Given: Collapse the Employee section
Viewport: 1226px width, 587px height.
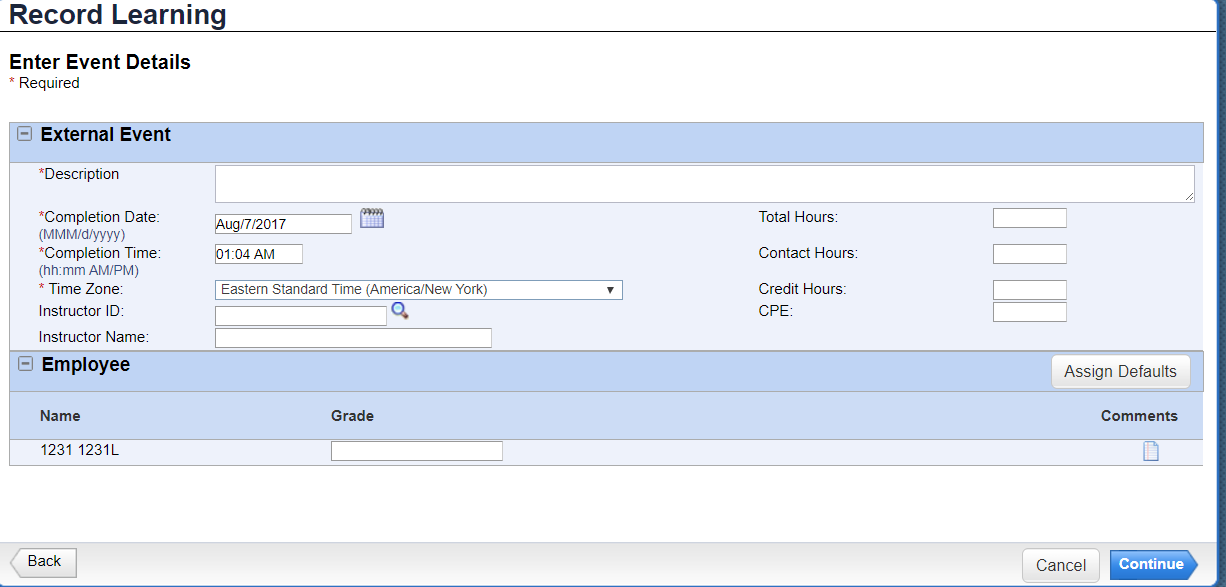Looking at the screenshot, I should [x=25, y=364].
